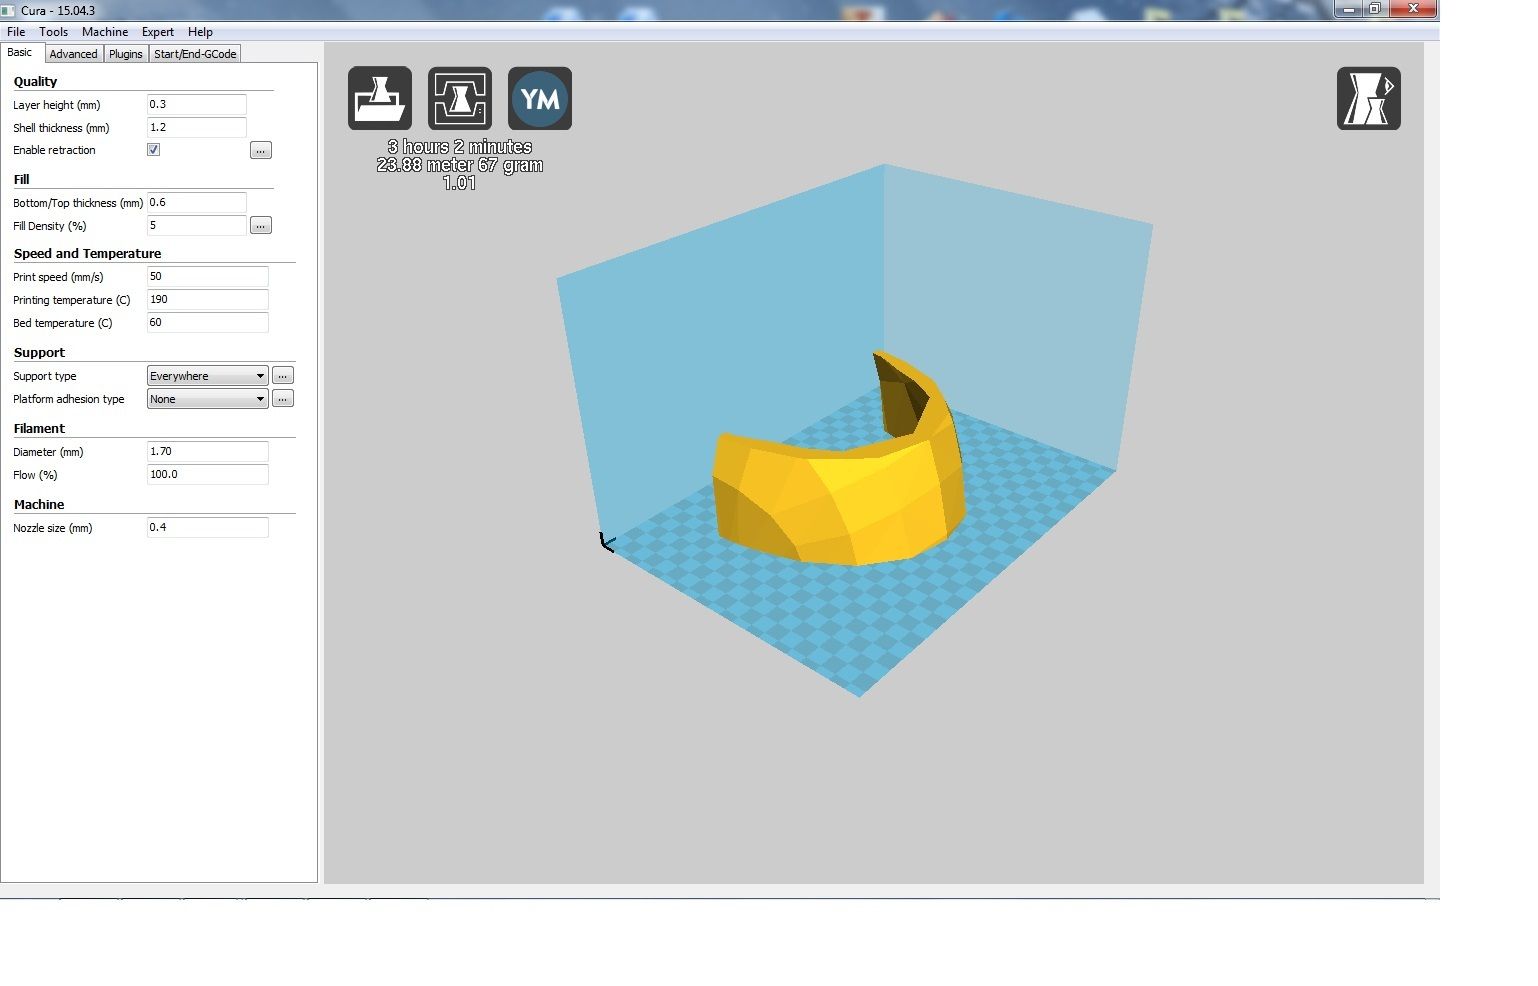1538x986 pixels.
Task: Open Fill Density extra settings button
Action: tap(260, 226)
